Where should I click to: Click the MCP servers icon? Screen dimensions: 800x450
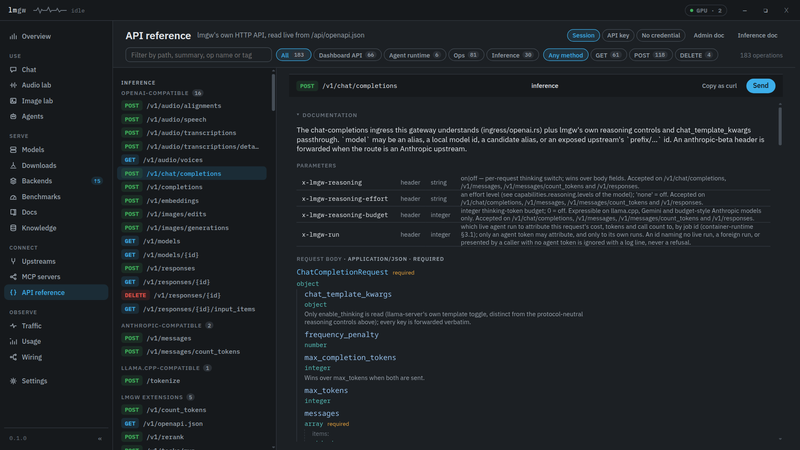pos(13,277)
